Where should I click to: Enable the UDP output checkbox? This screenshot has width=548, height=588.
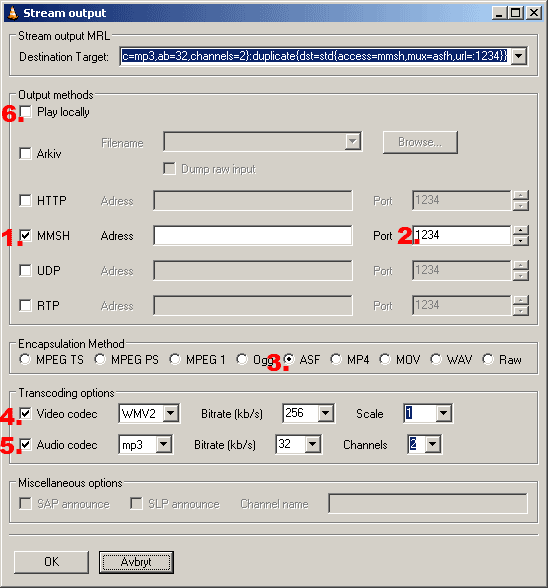click(26, 270)
